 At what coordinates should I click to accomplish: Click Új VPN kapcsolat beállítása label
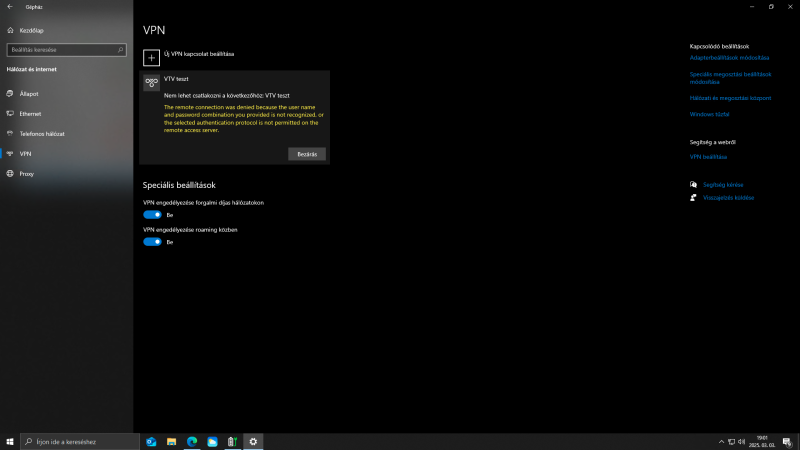coord(199,54)
